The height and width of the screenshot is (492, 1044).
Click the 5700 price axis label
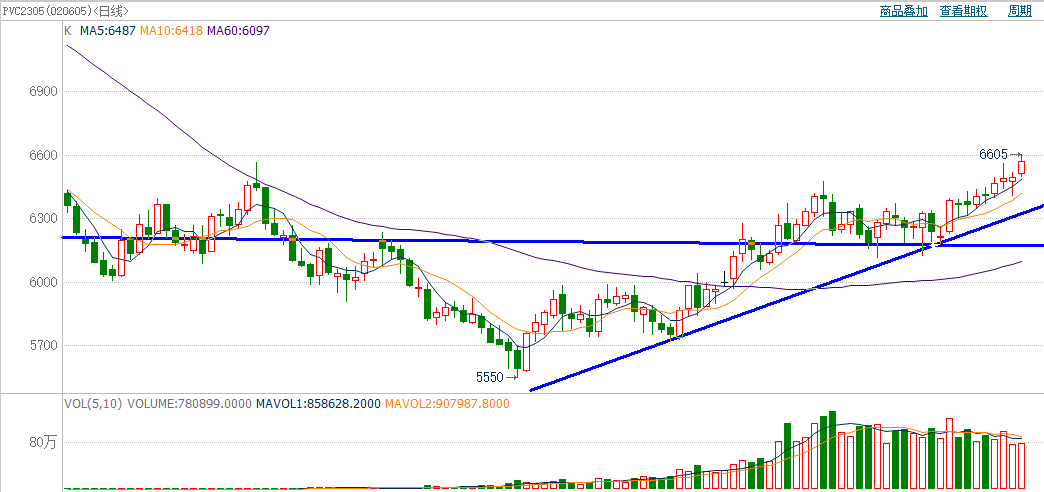pyautogui.click(x=41, y=346)
